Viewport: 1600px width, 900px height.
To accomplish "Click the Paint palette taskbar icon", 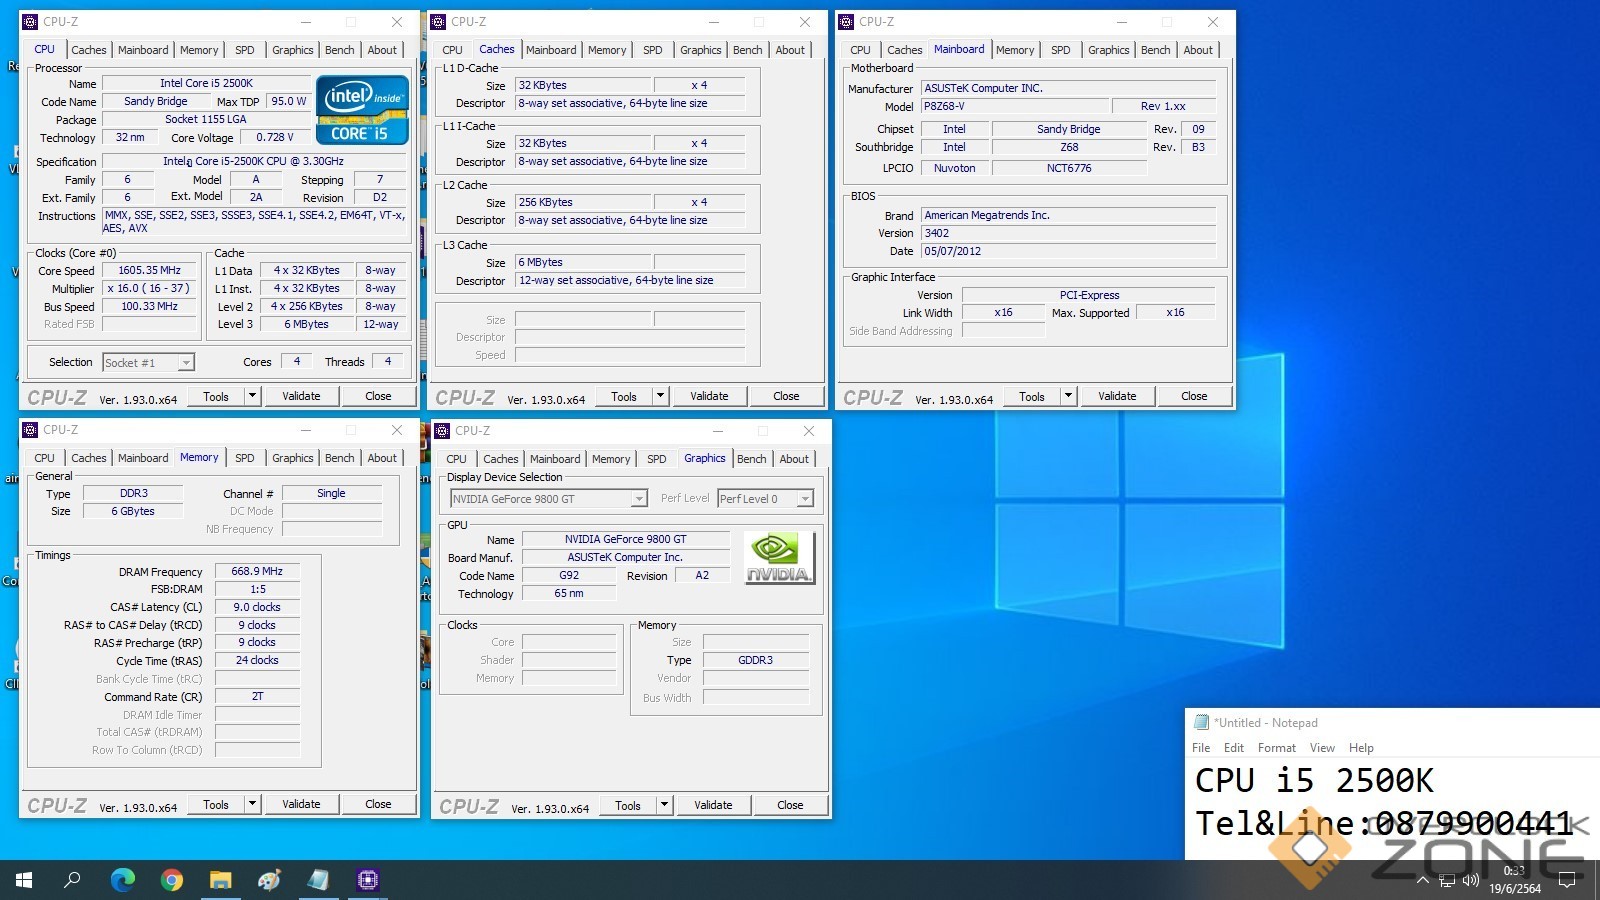I will tap(269, 880).
